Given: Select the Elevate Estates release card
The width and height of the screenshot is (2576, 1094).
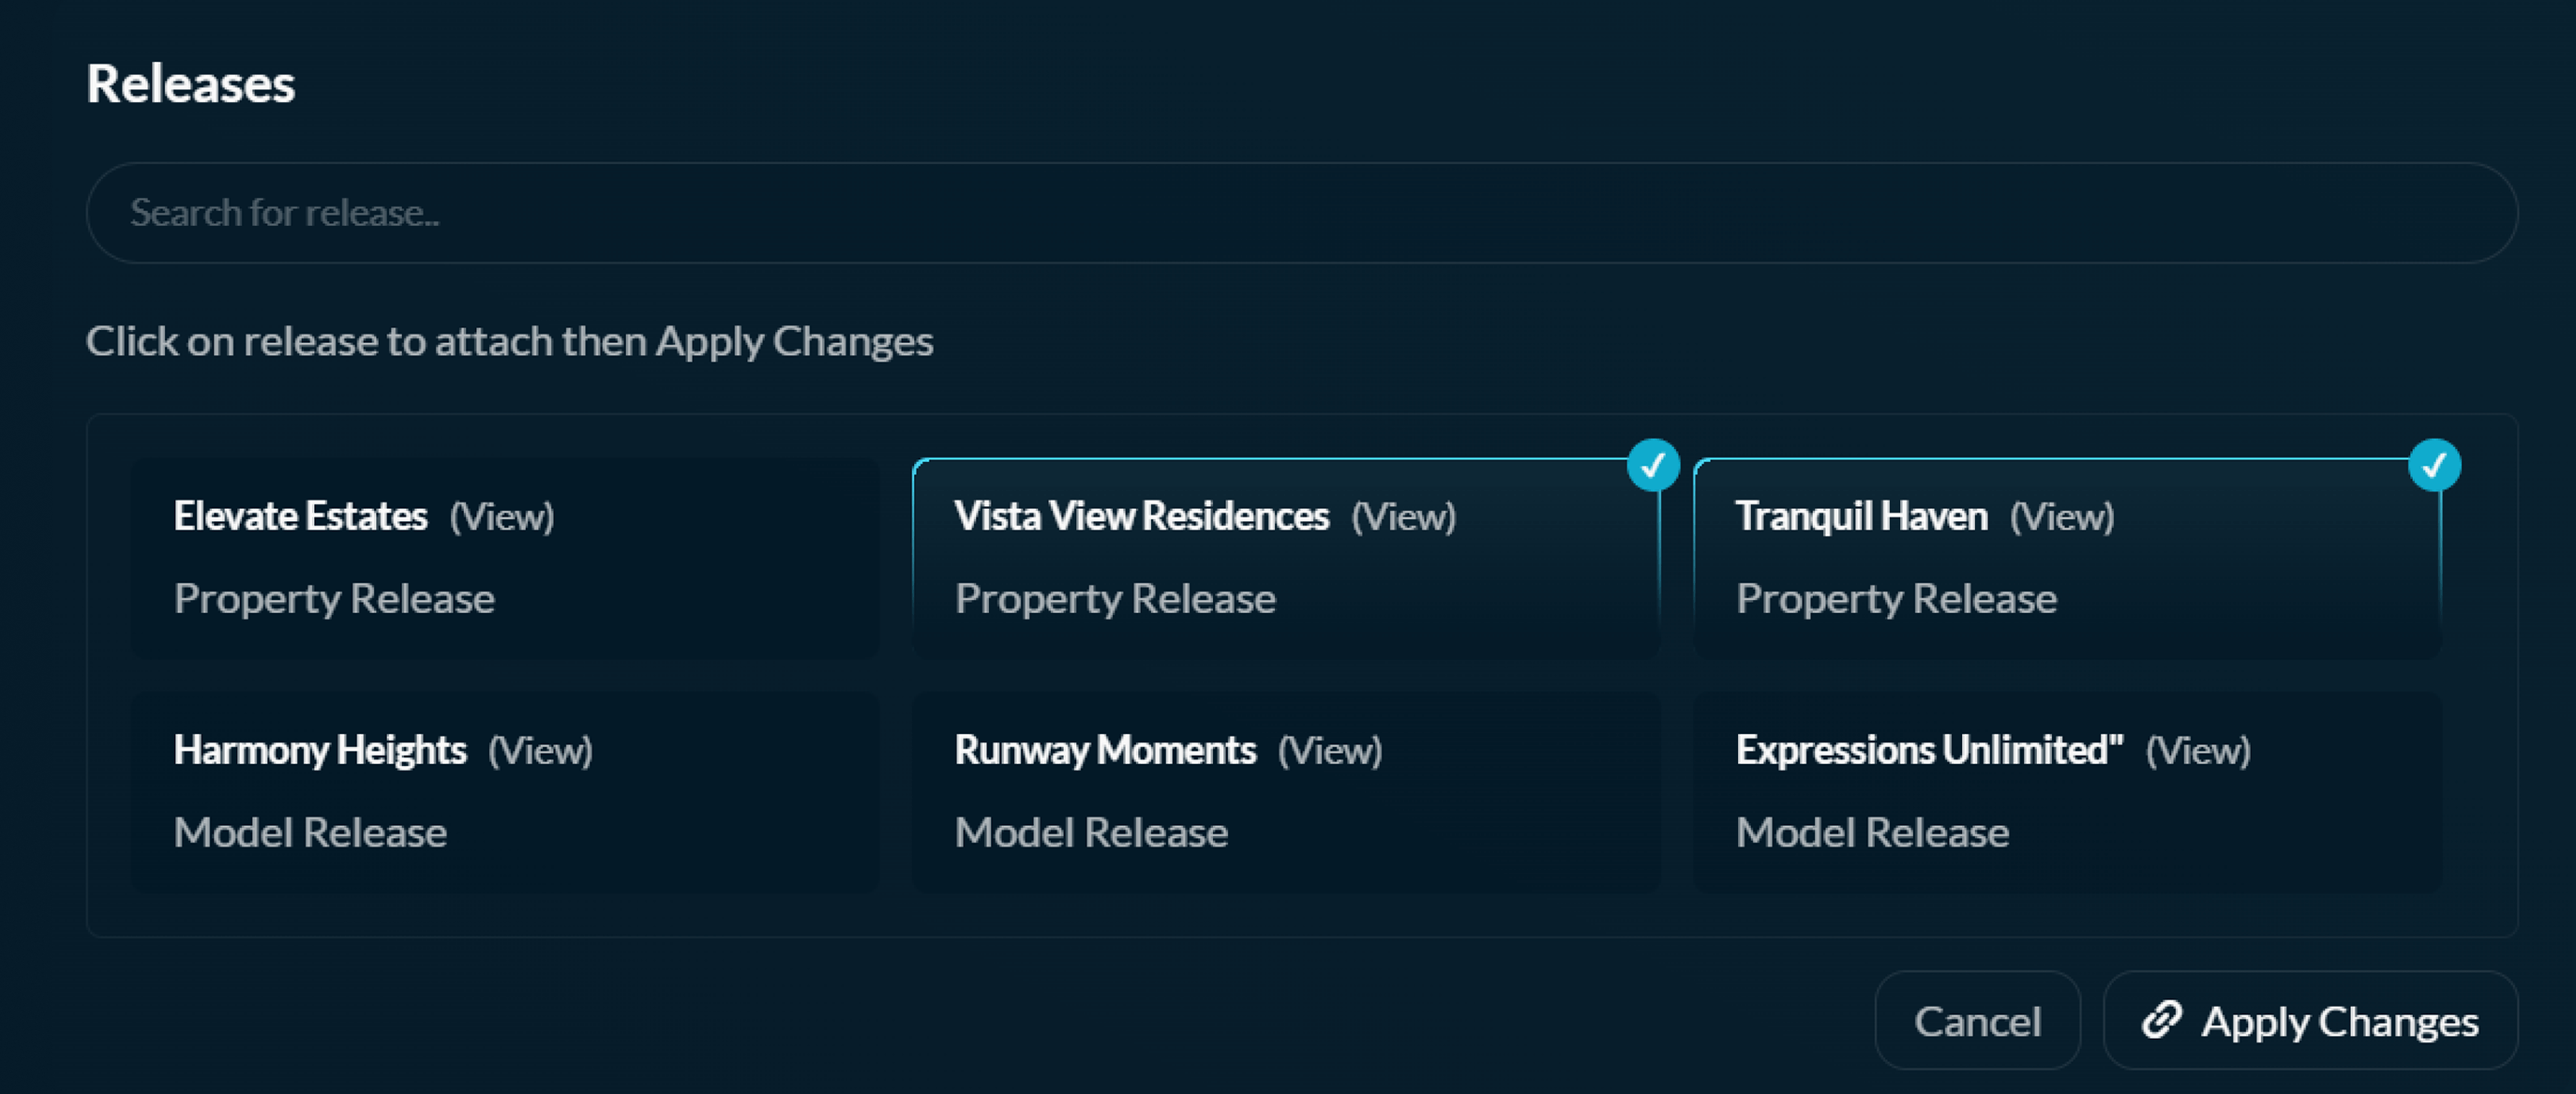Looking at the screenshot, I should coord(505,558).
